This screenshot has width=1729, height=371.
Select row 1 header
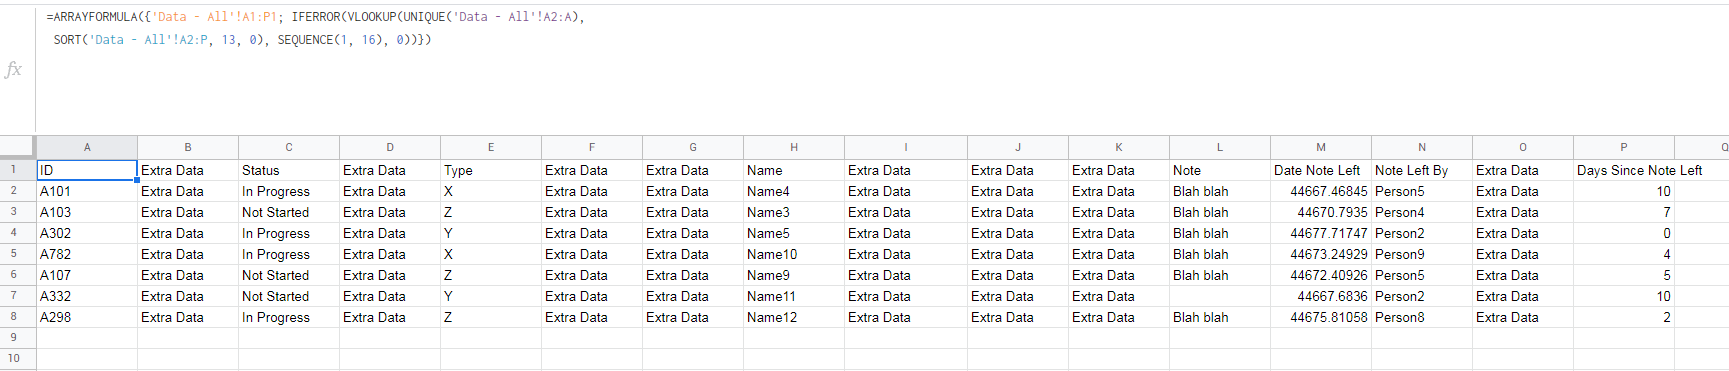click(x=14, y=170)
